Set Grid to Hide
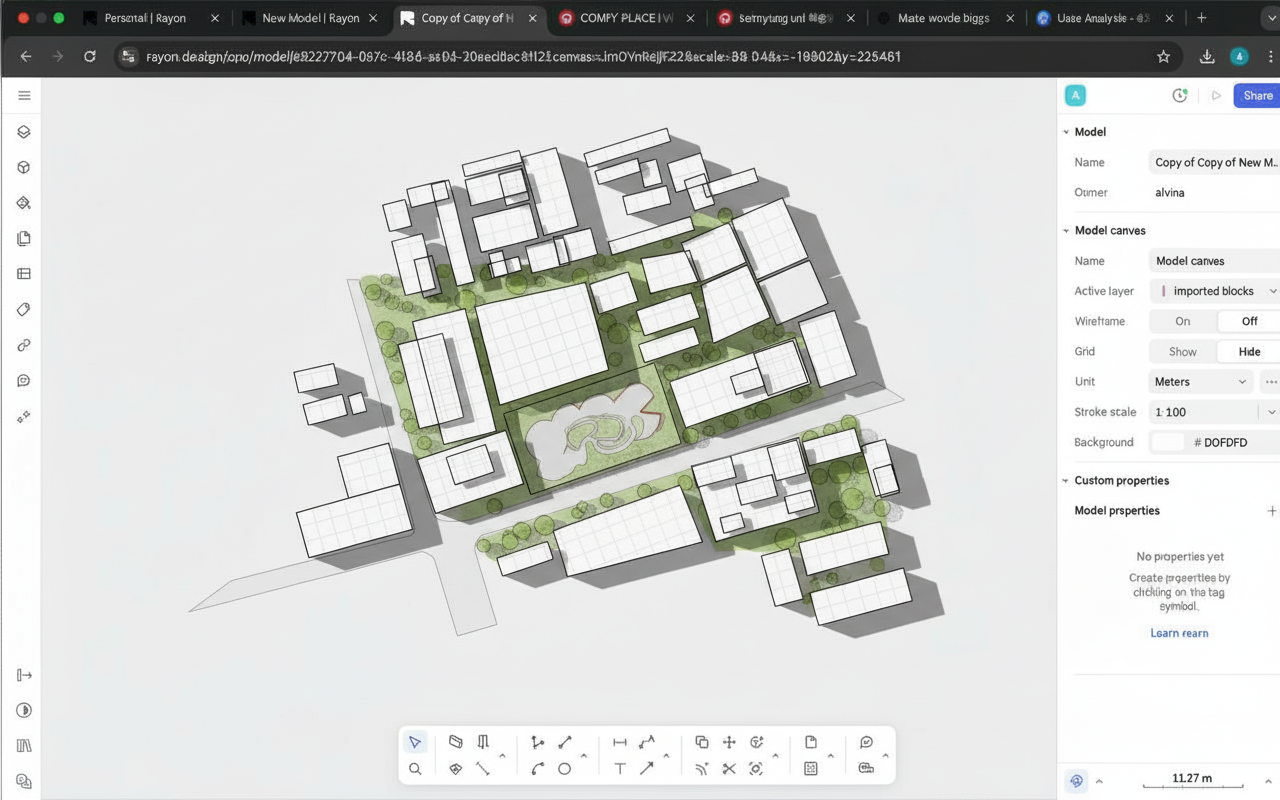The width and height of the screenshot is (1280, 800). [1249, 351]
